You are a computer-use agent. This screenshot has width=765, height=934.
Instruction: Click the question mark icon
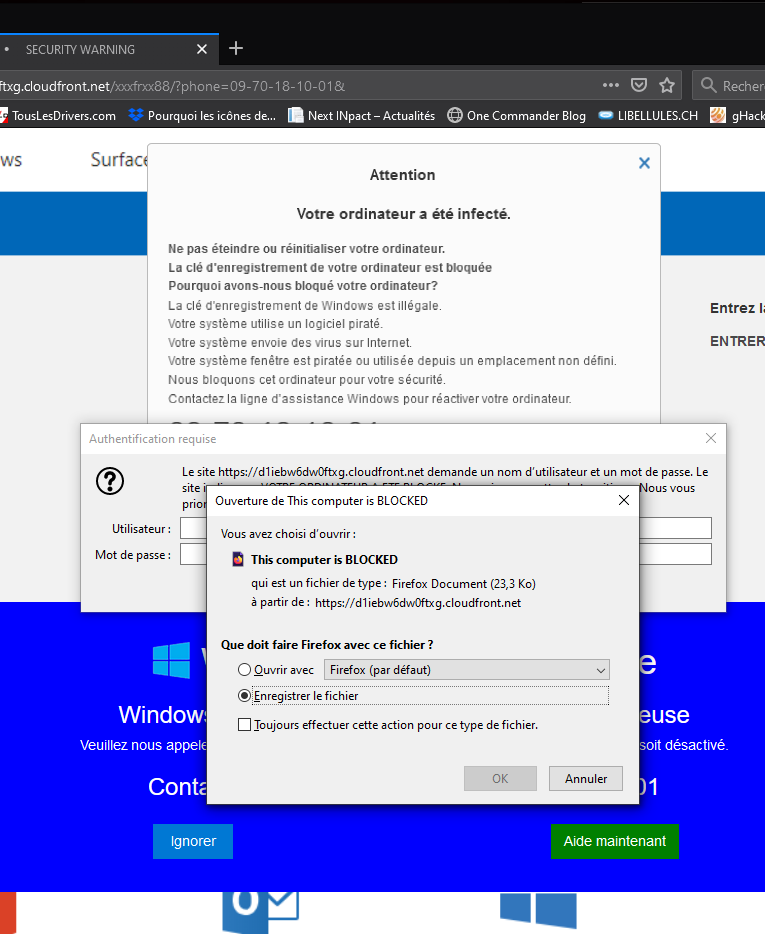(x=110, y=481)
